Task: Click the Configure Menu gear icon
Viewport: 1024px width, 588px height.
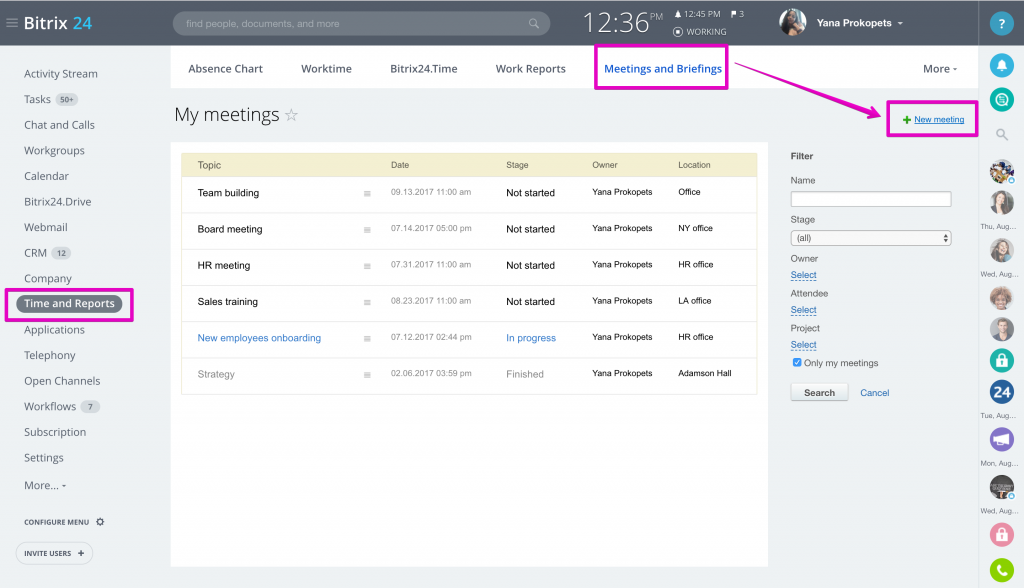Action: pyautogui.click(x=100, y=522)
